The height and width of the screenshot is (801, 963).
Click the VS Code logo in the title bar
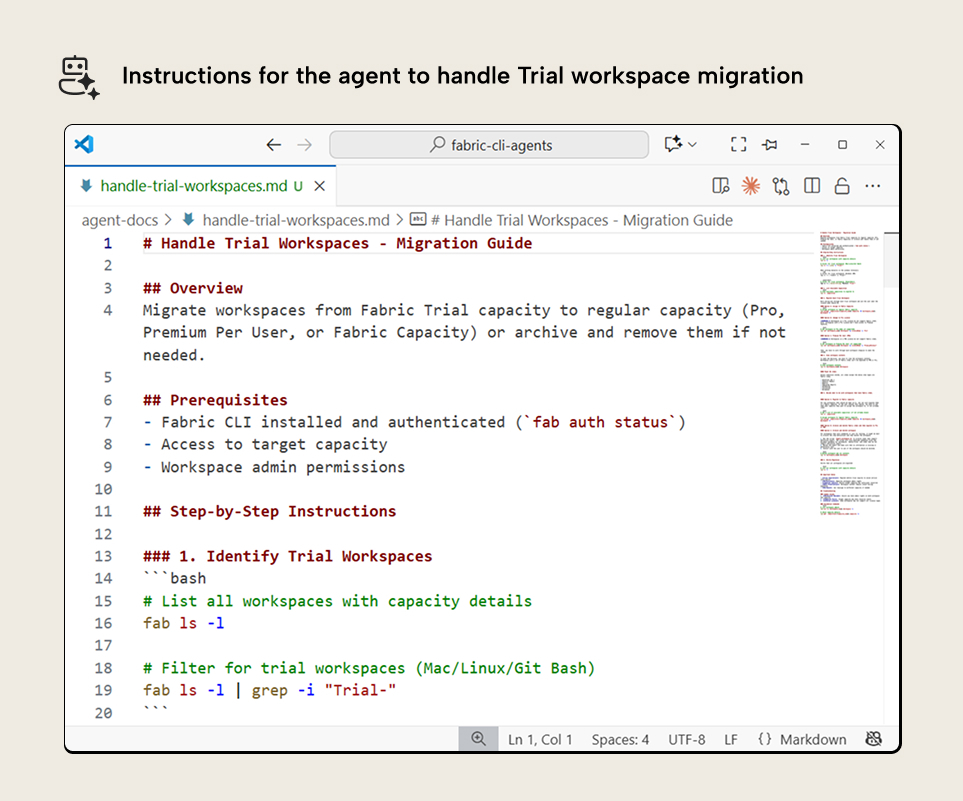pyautogui.click(x=84, y=144)
